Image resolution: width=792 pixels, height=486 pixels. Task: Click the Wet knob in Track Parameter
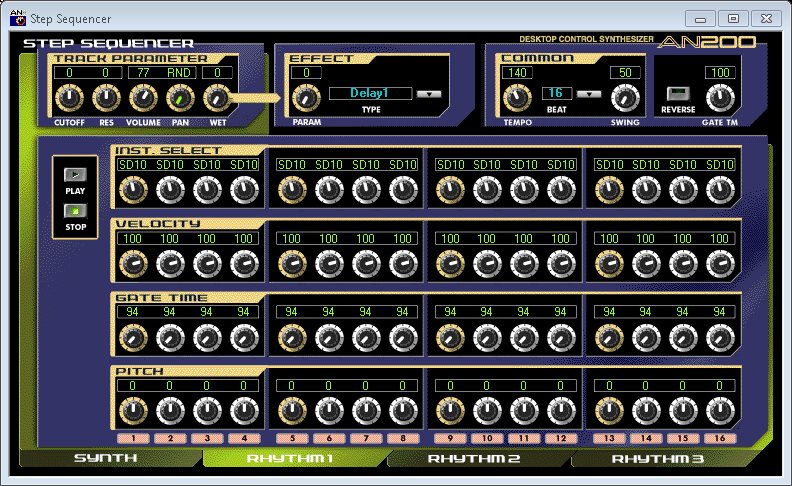pyautogui.click(x=217, y=98)
